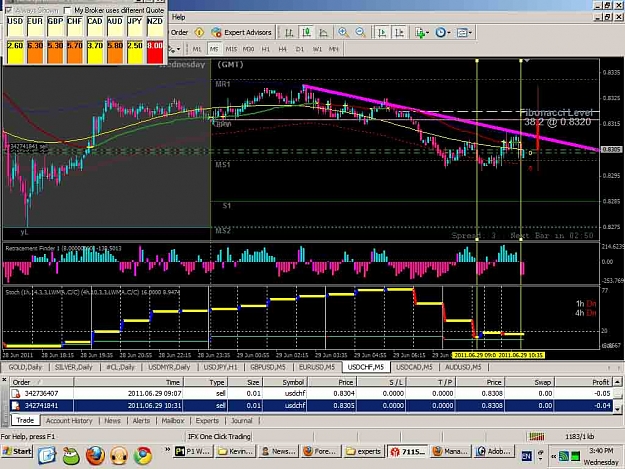The image size is (625, 469).
Task: Sort by Profit column header
Action: pos(584,382)
